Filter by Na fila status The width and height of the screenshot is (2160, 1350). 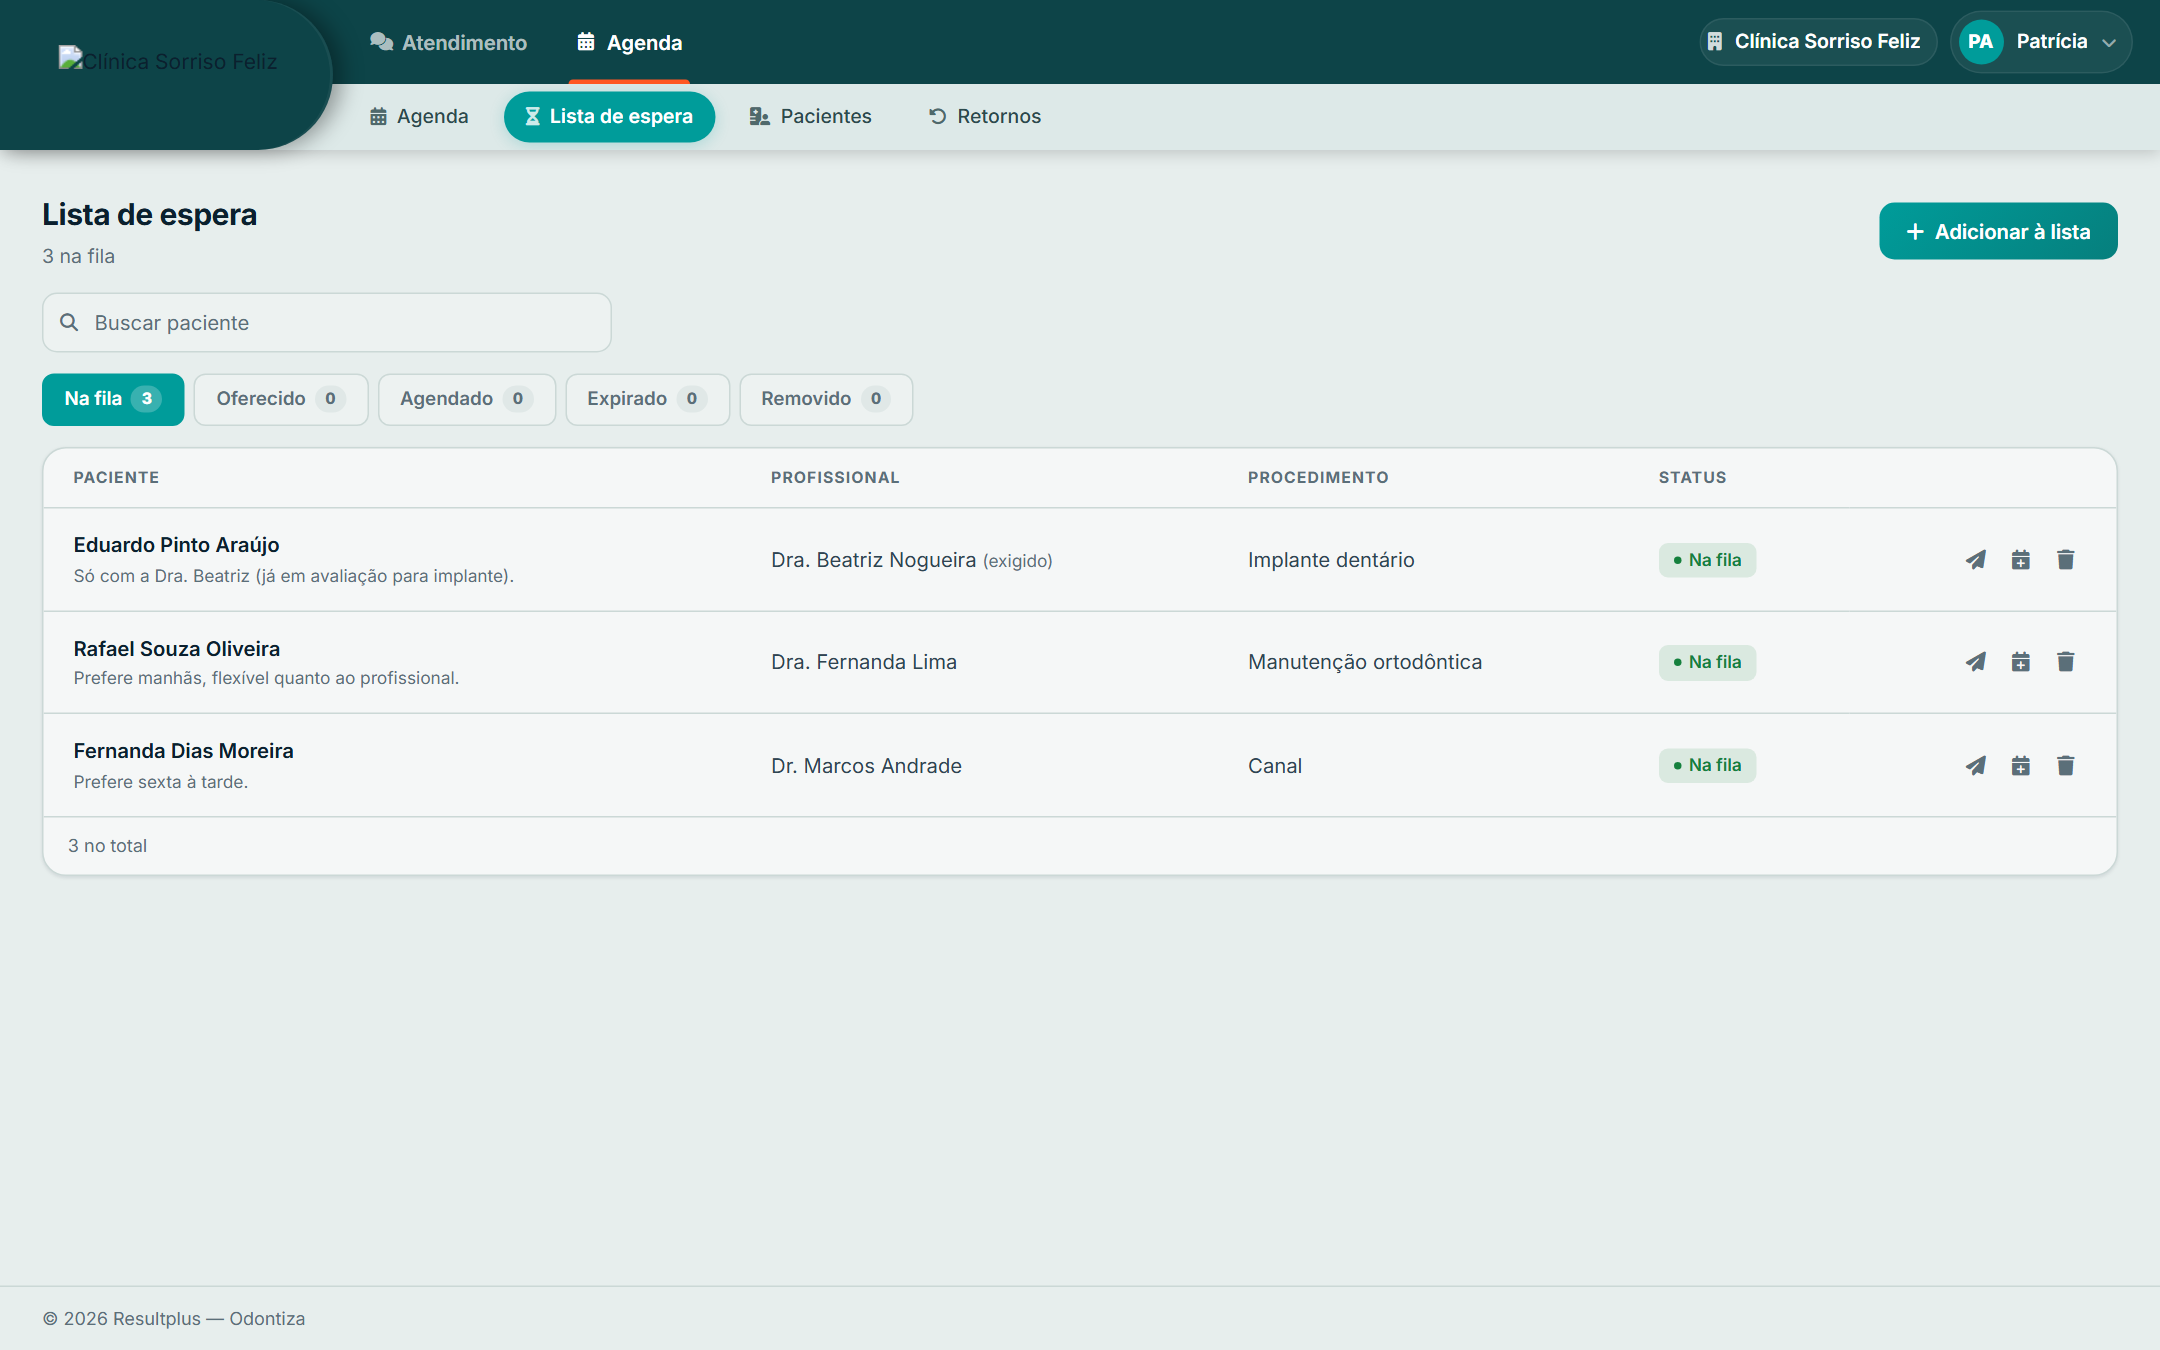coord(113,399)
